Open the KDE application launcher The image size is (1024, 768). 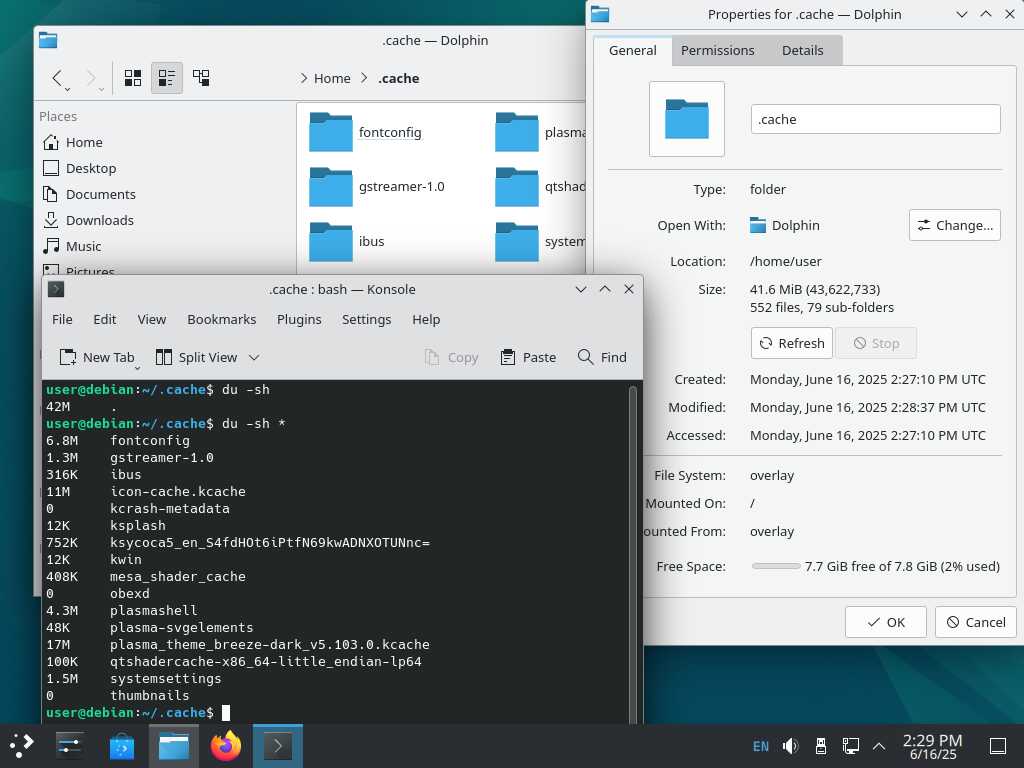(x=22, y=745)
